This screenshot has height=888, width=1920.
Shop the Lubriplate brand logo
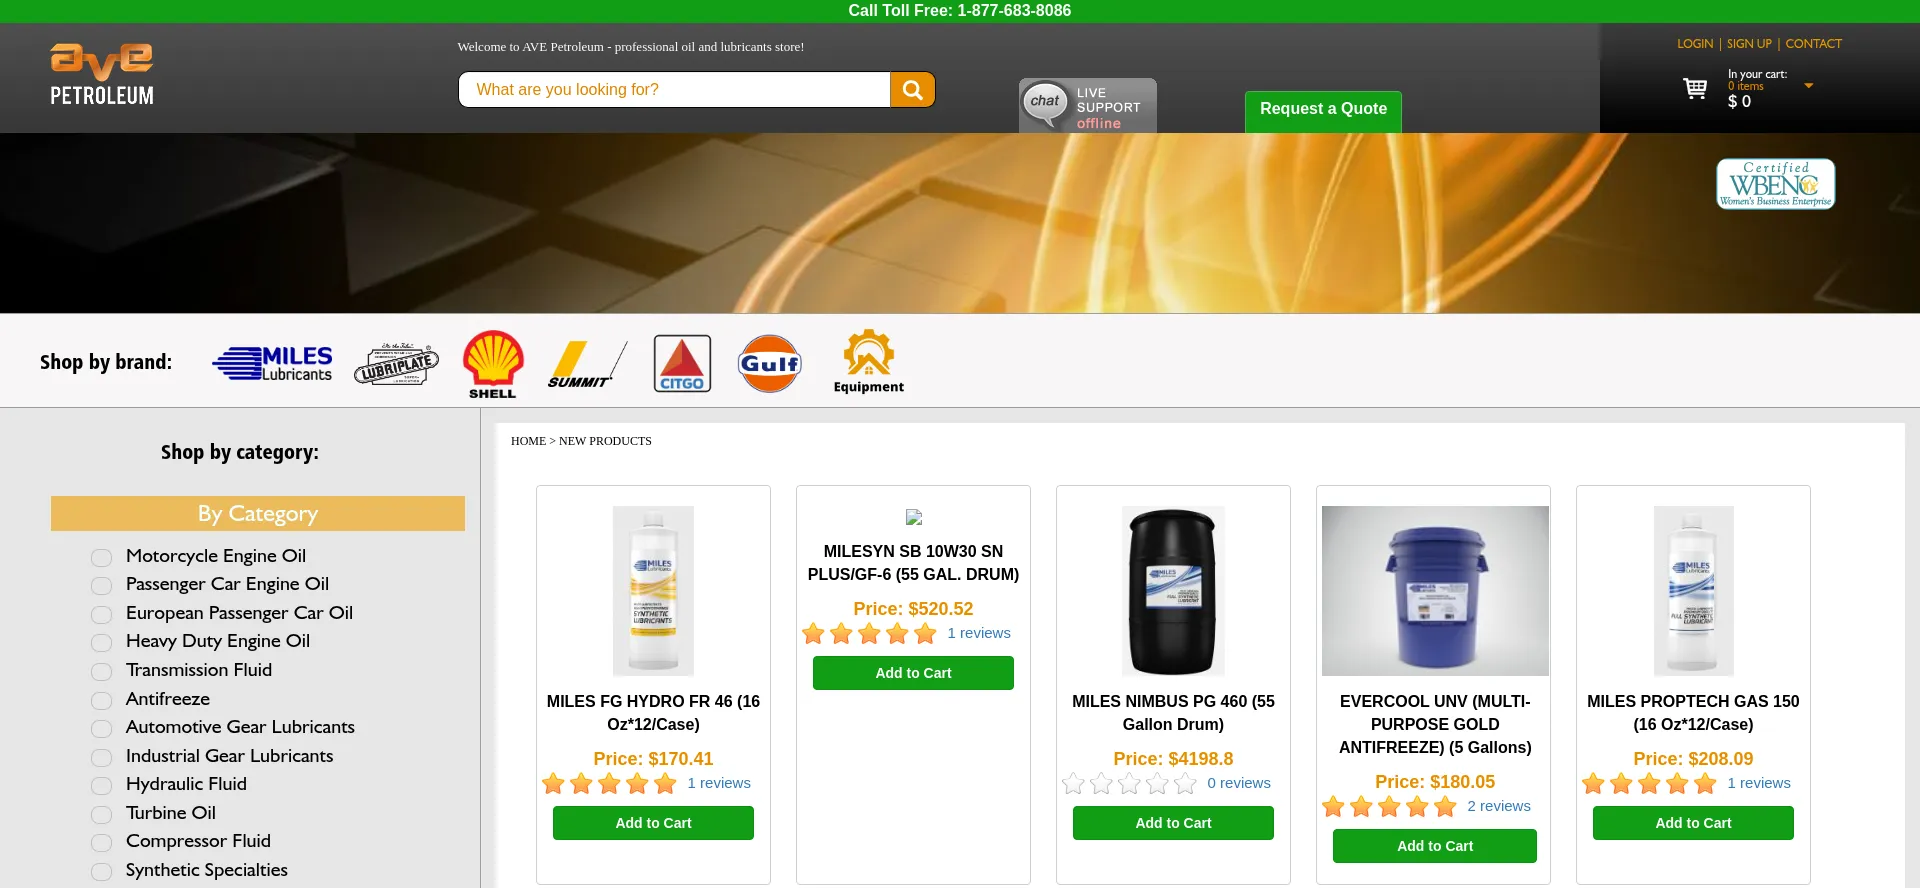tap(396, 364)
